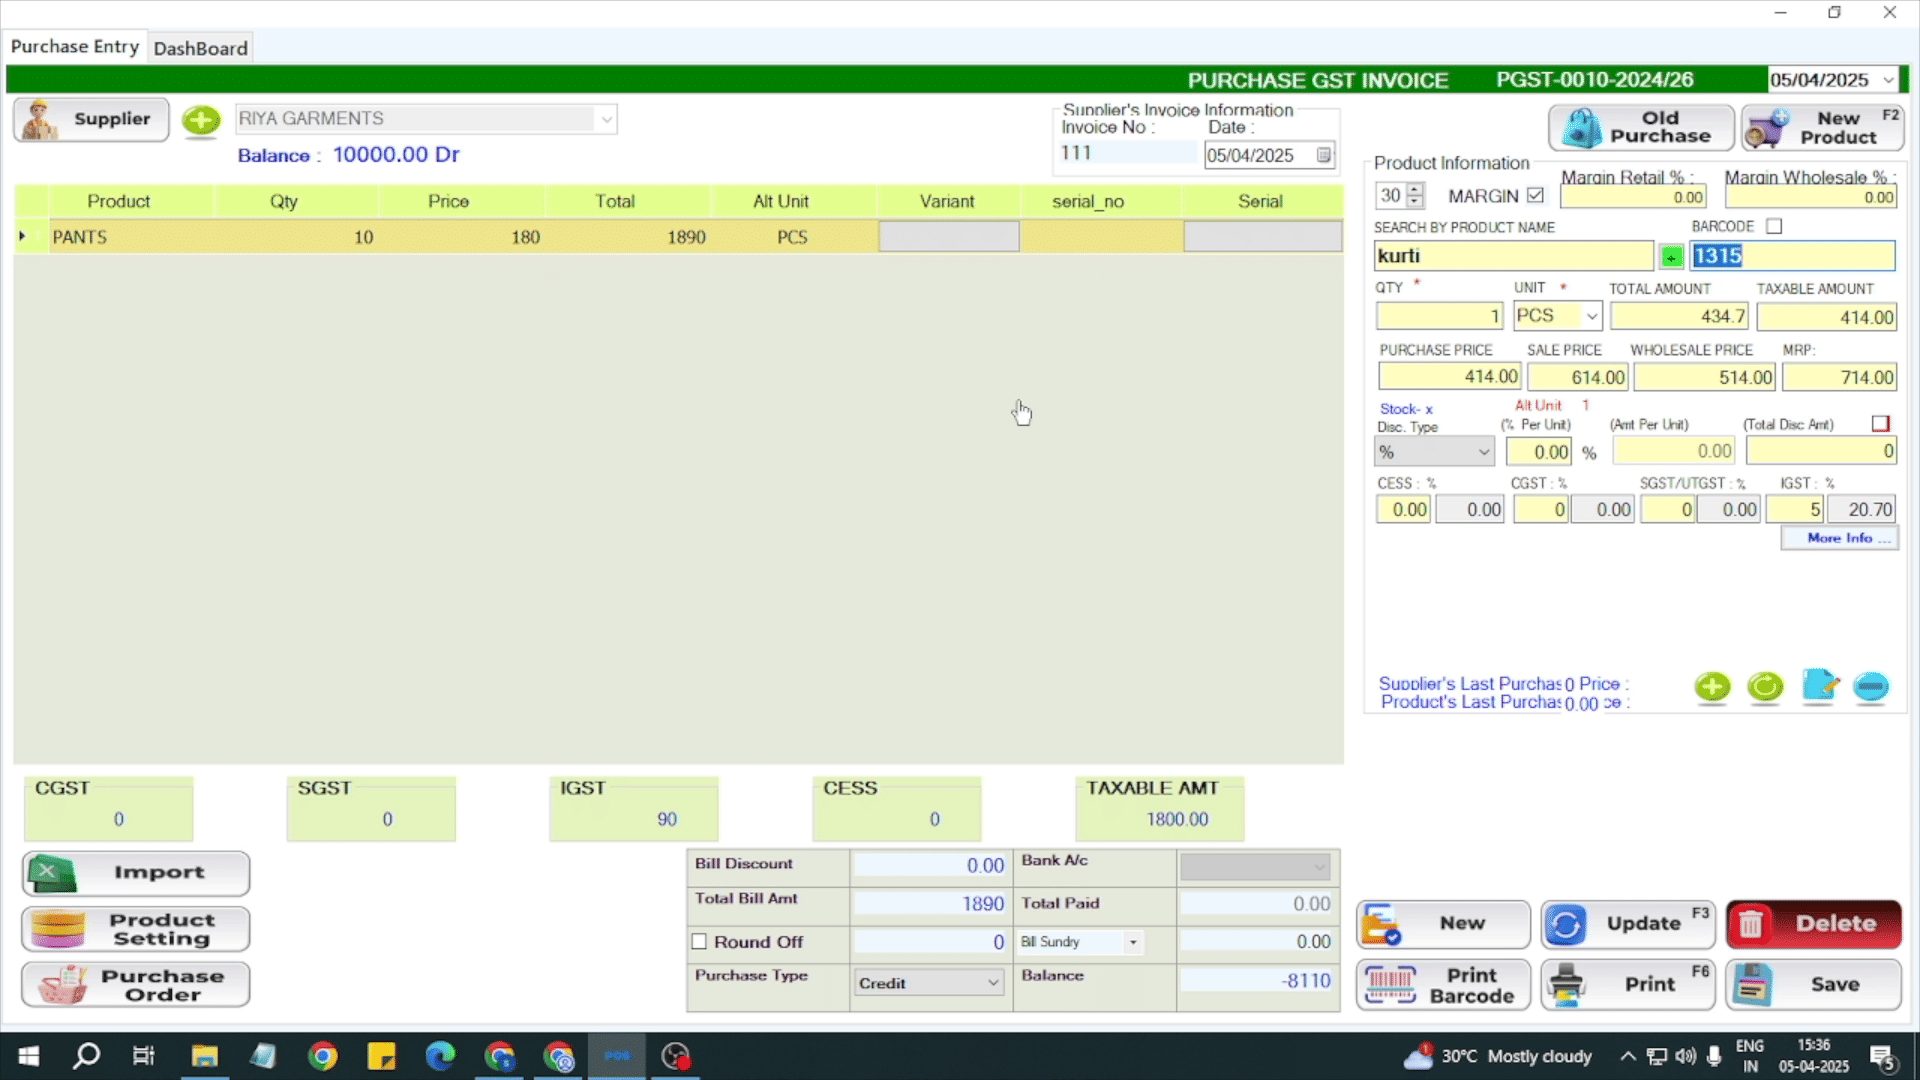Open the invoice date calendar picker icon
The image size is (1920, 1080).
[1323, 155]
